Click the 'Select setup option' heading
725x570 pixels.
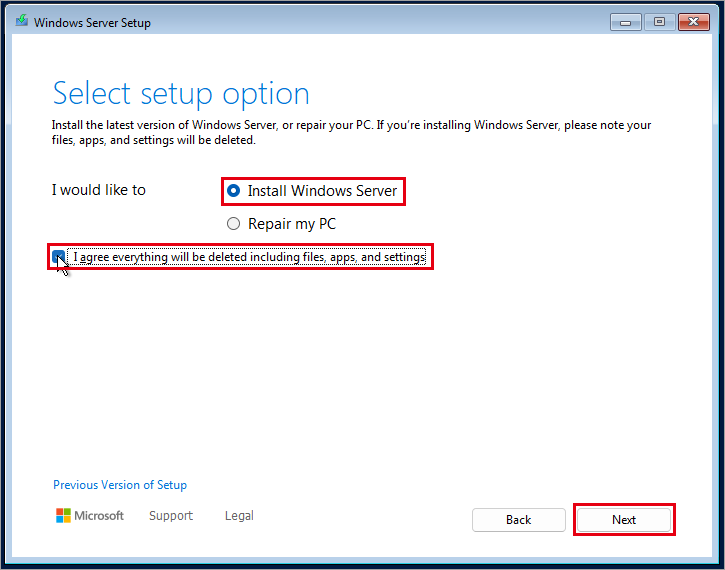pyautogui.click(x=181, y=94)
